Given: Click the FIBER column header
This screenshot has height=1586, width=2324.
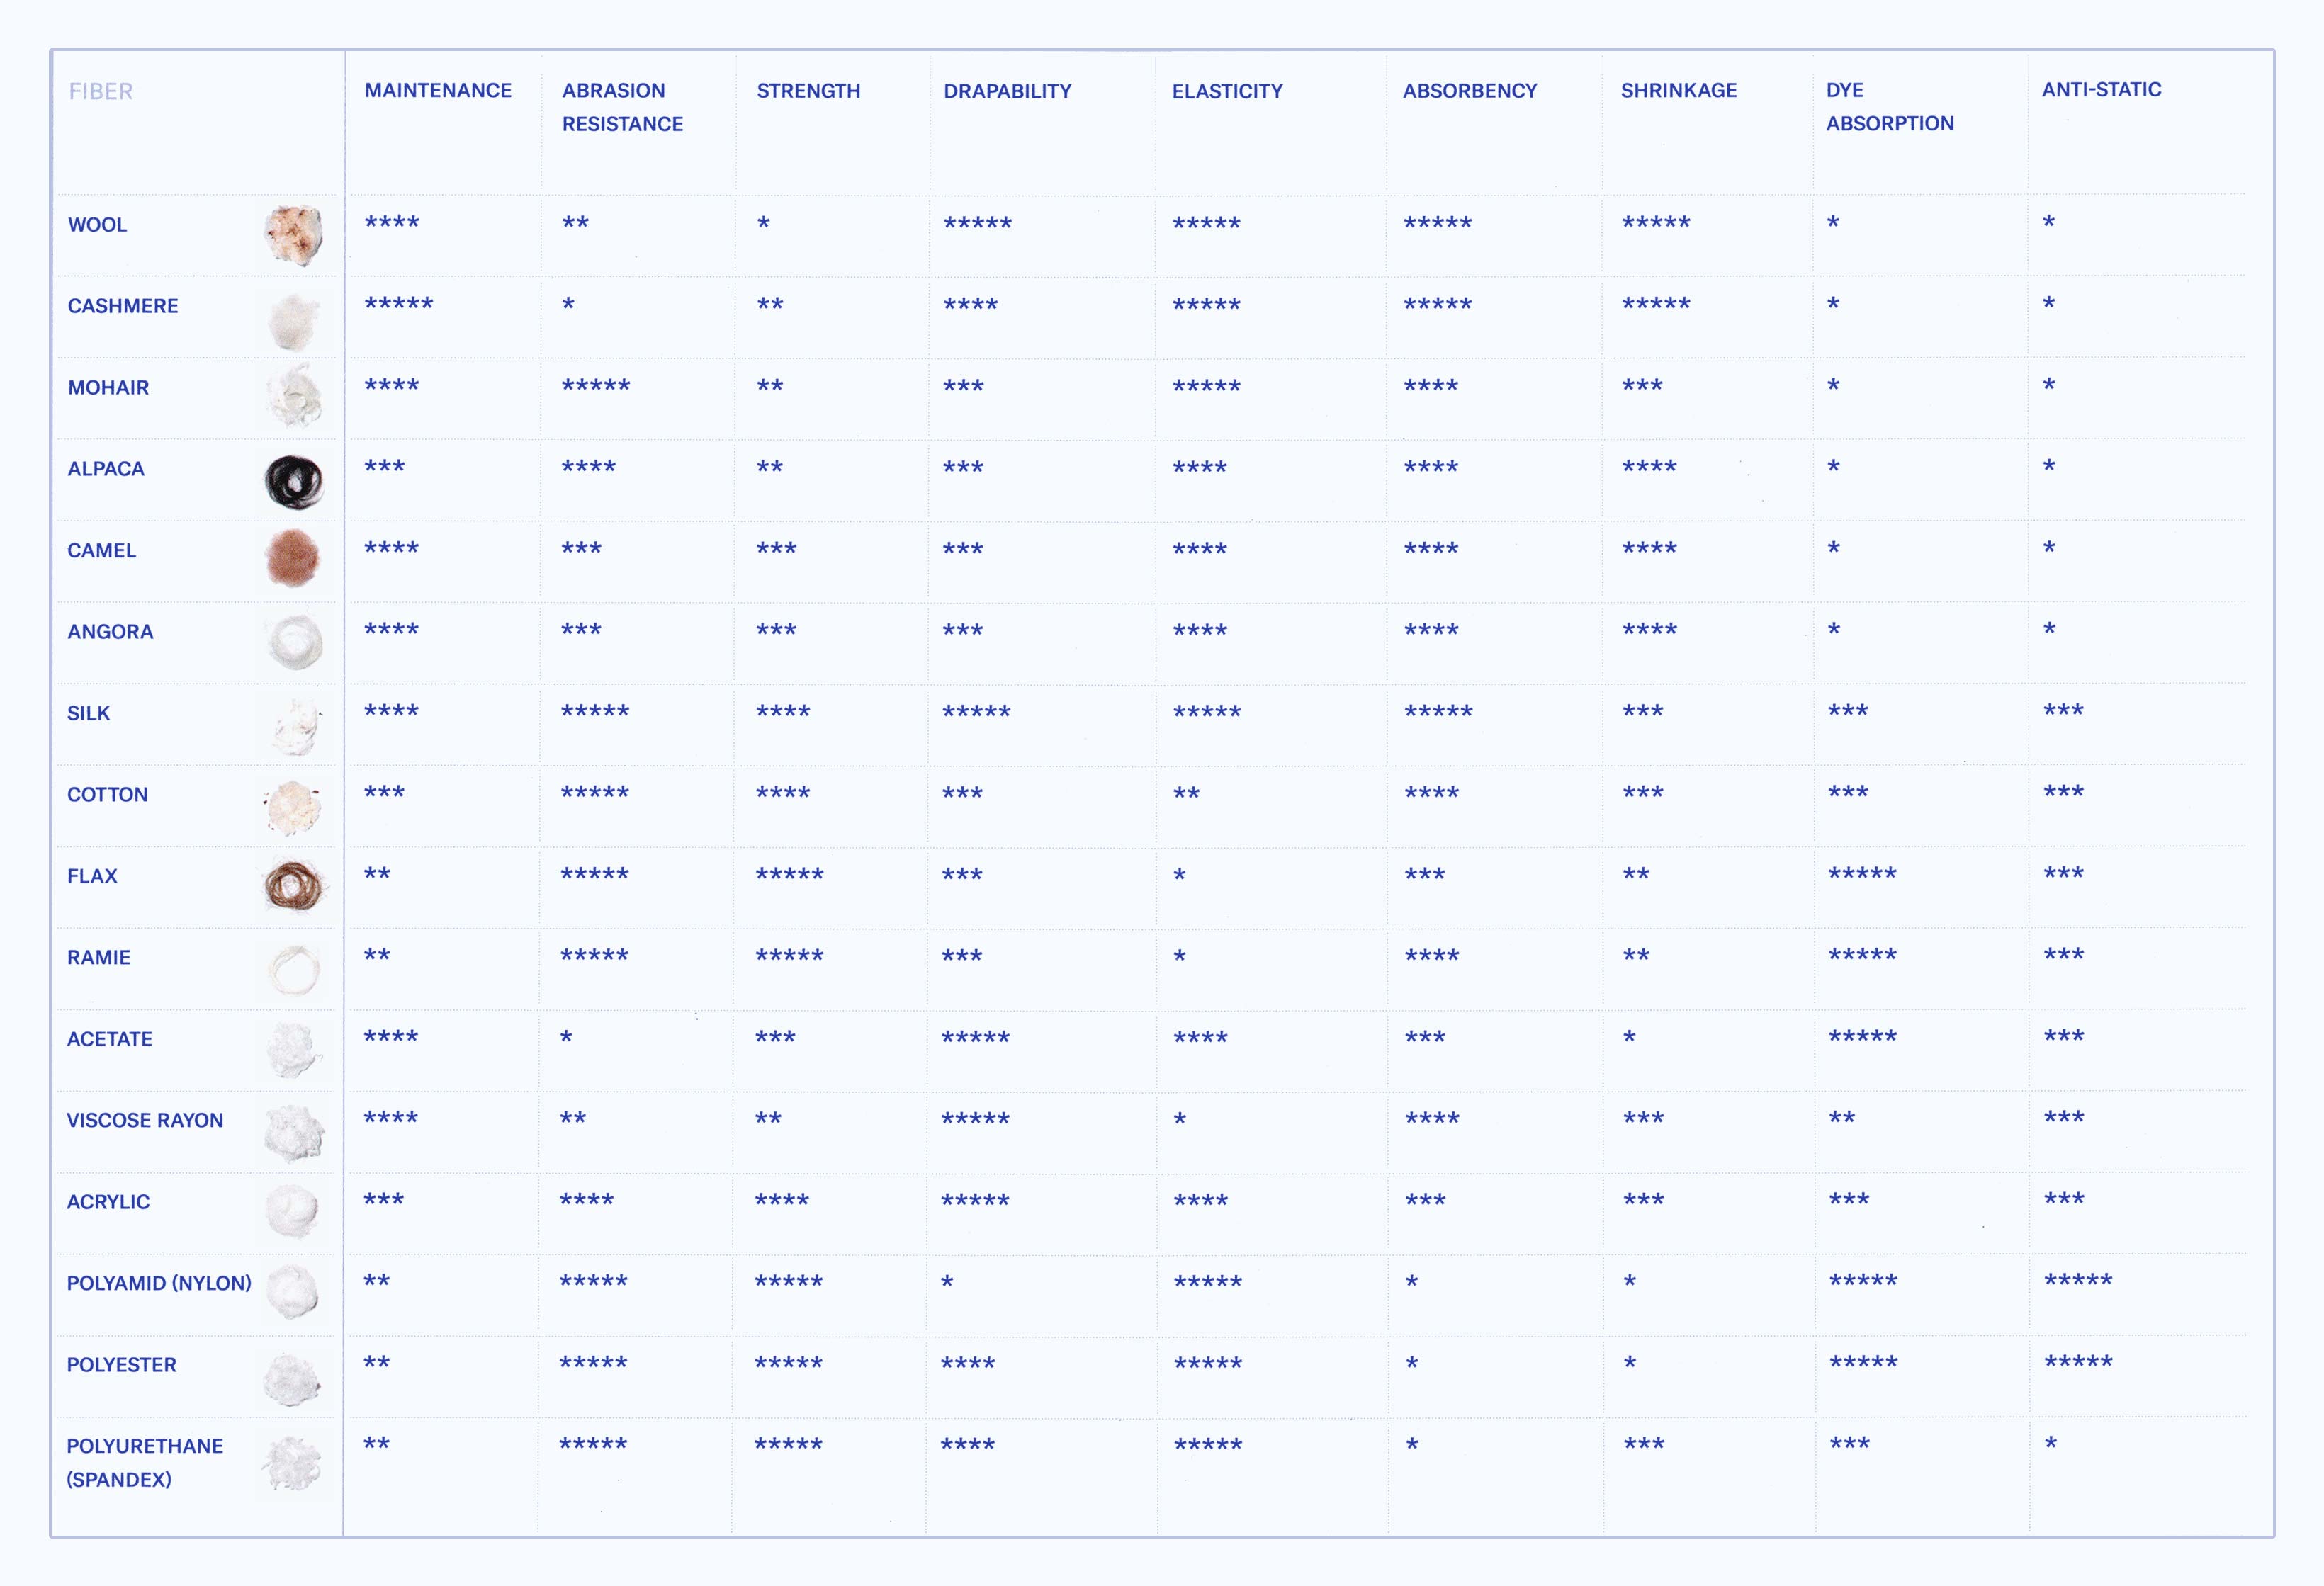Looking at the screenshot, I should click(x=101, y=92).
